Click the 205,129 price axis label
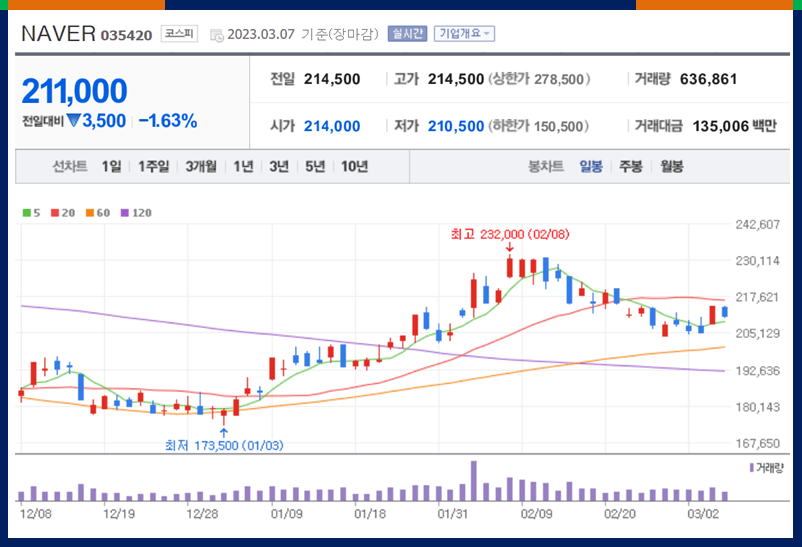The image size is (802, 547). pyautogui.click(x=758, y=334)
